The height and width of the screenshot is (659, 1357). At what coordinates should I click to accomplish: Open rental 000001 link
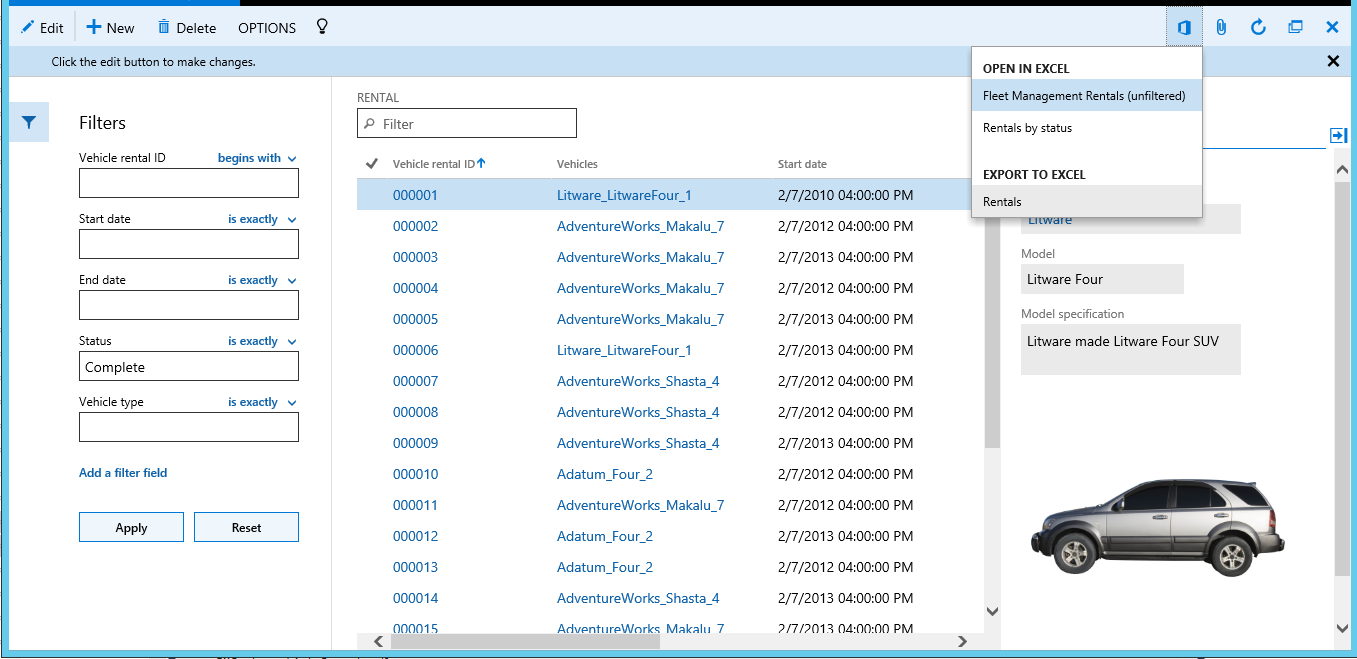pos(415,195)
